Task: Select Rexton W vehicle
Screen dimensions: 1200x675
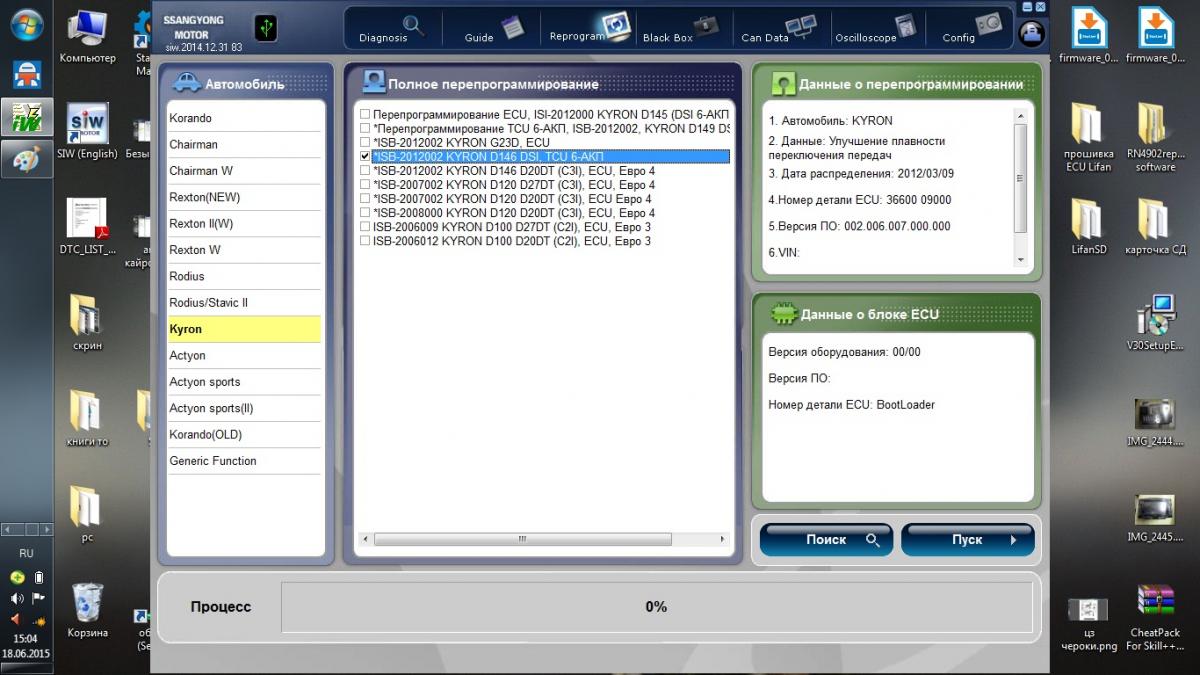Action: coord(244,250)
